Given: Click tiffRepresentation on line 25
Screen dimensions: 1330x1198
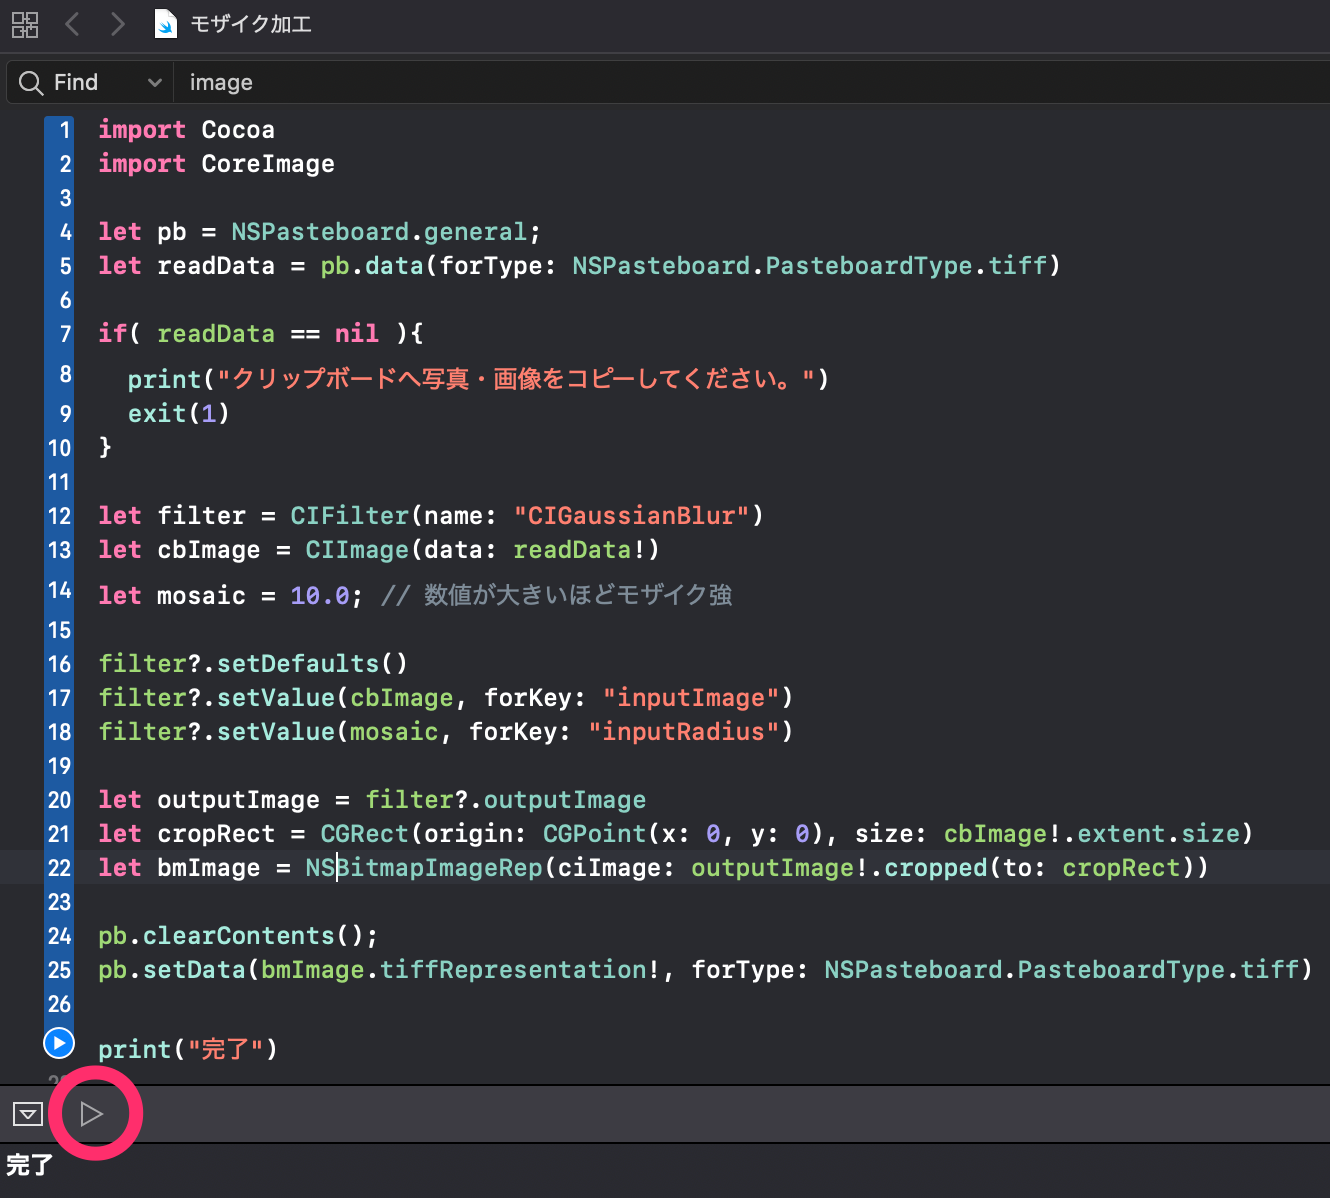Looking at the screenshot, I should [513, 970].
